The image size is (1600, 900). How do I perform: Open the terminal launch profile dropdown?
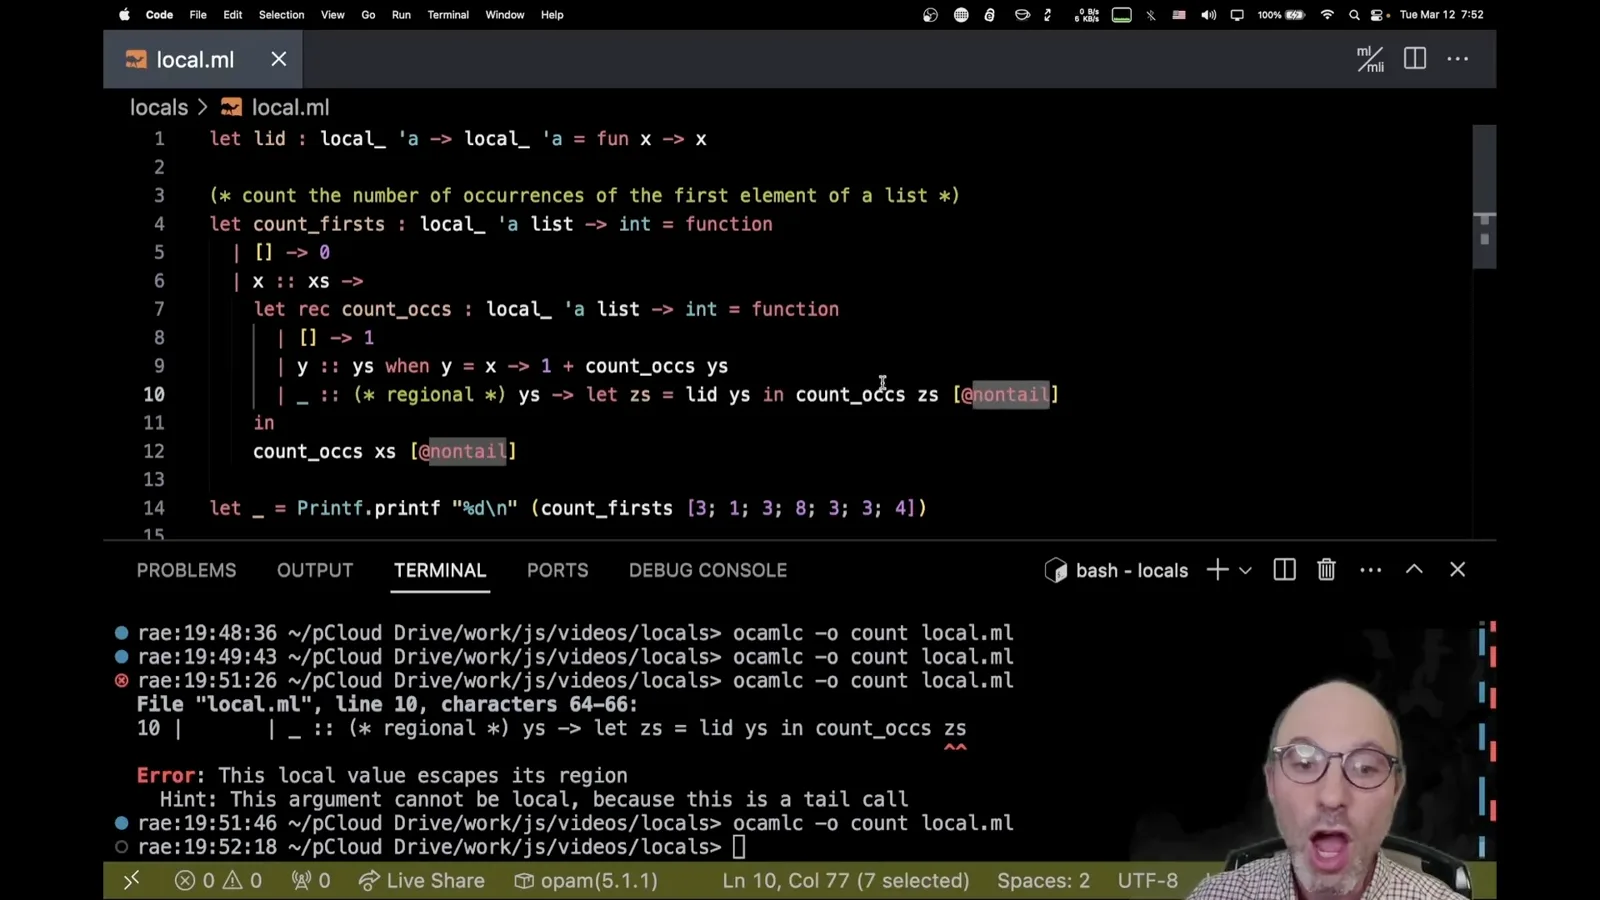(1245, 570)
